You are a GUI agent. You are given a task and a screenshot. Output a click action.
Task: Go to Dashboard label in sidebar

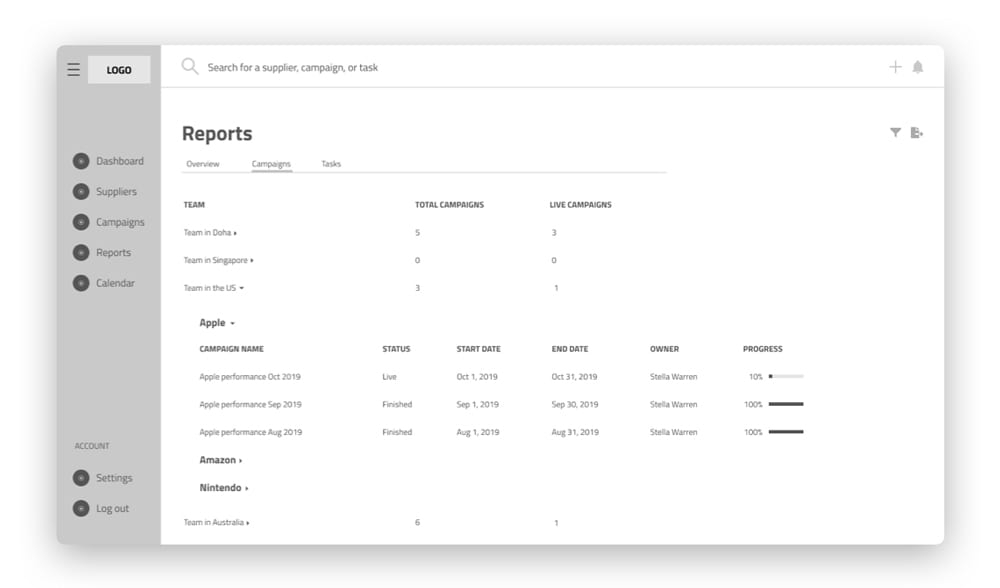[x=120, y=161]
